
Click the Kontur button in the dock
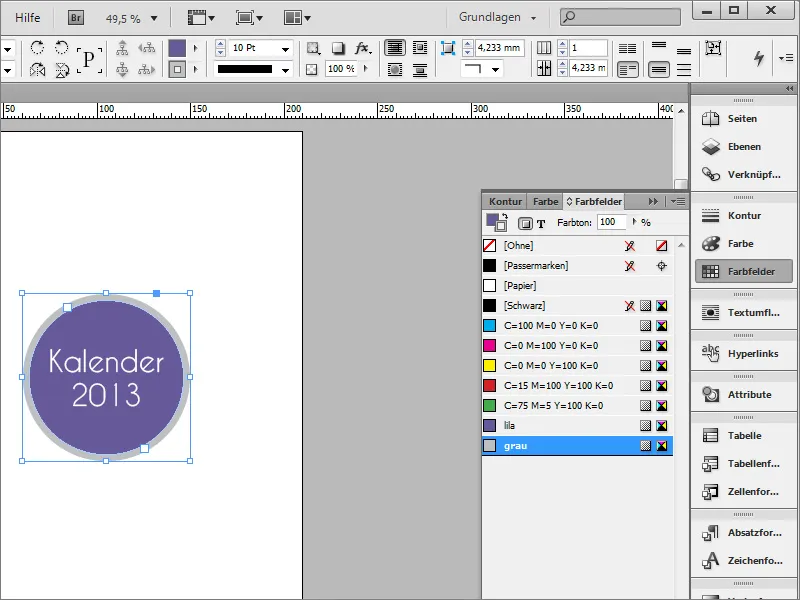(743, 216)
